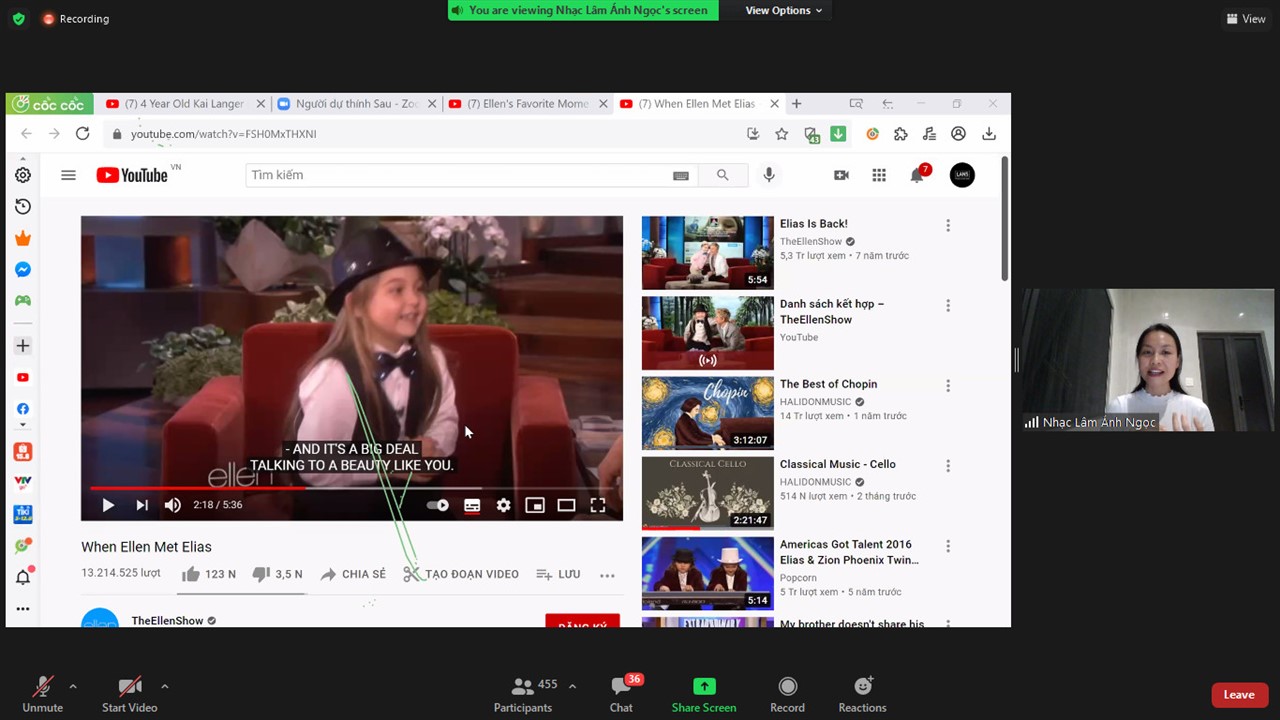This screenshot has width=1280, height=720.
Task: Open browser extensions puzzle icon
Action: 901,134
